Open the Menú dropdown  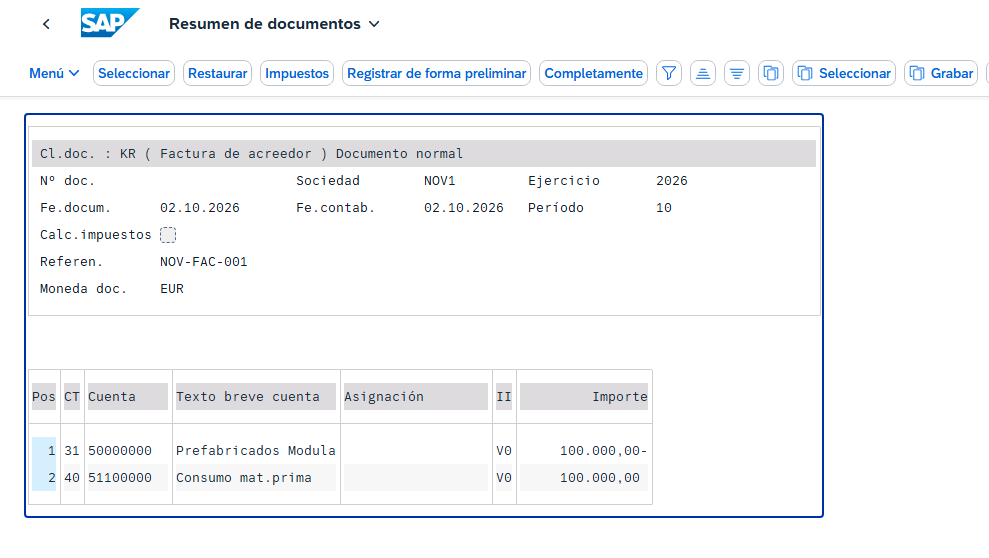tap(54, 73)
